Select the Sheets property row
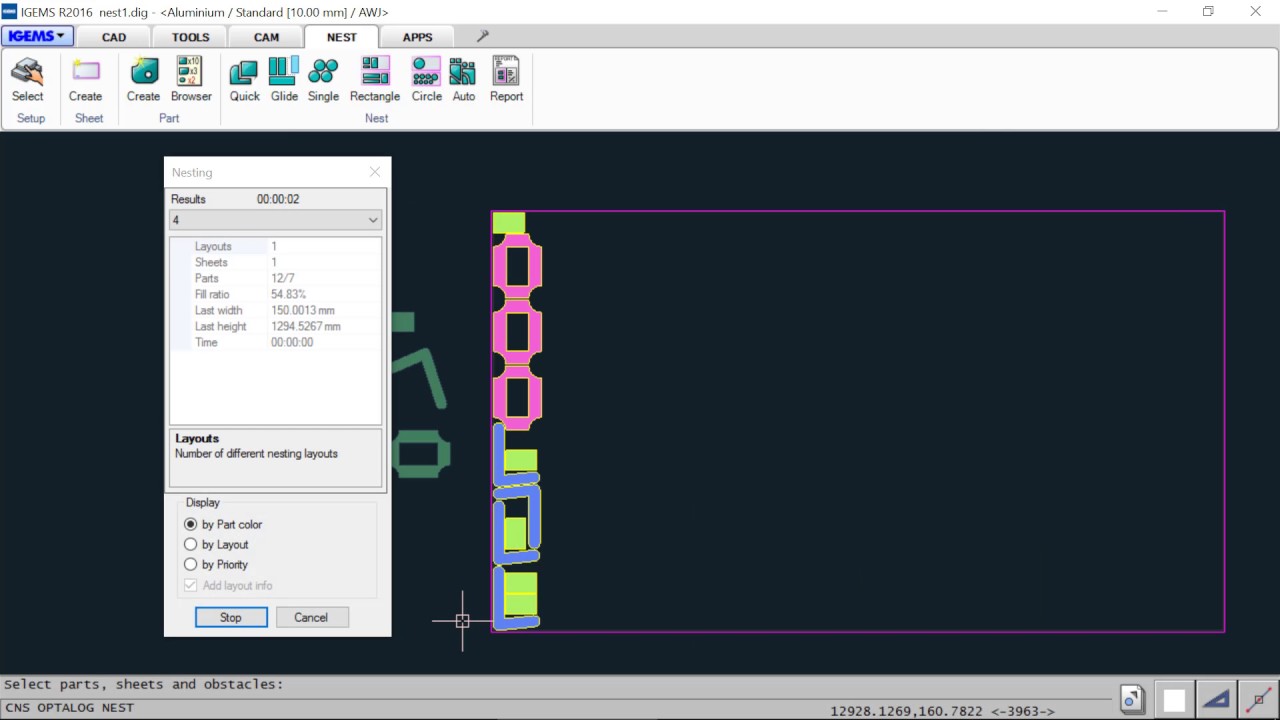 pyautogui.click(x=276, y=262)
